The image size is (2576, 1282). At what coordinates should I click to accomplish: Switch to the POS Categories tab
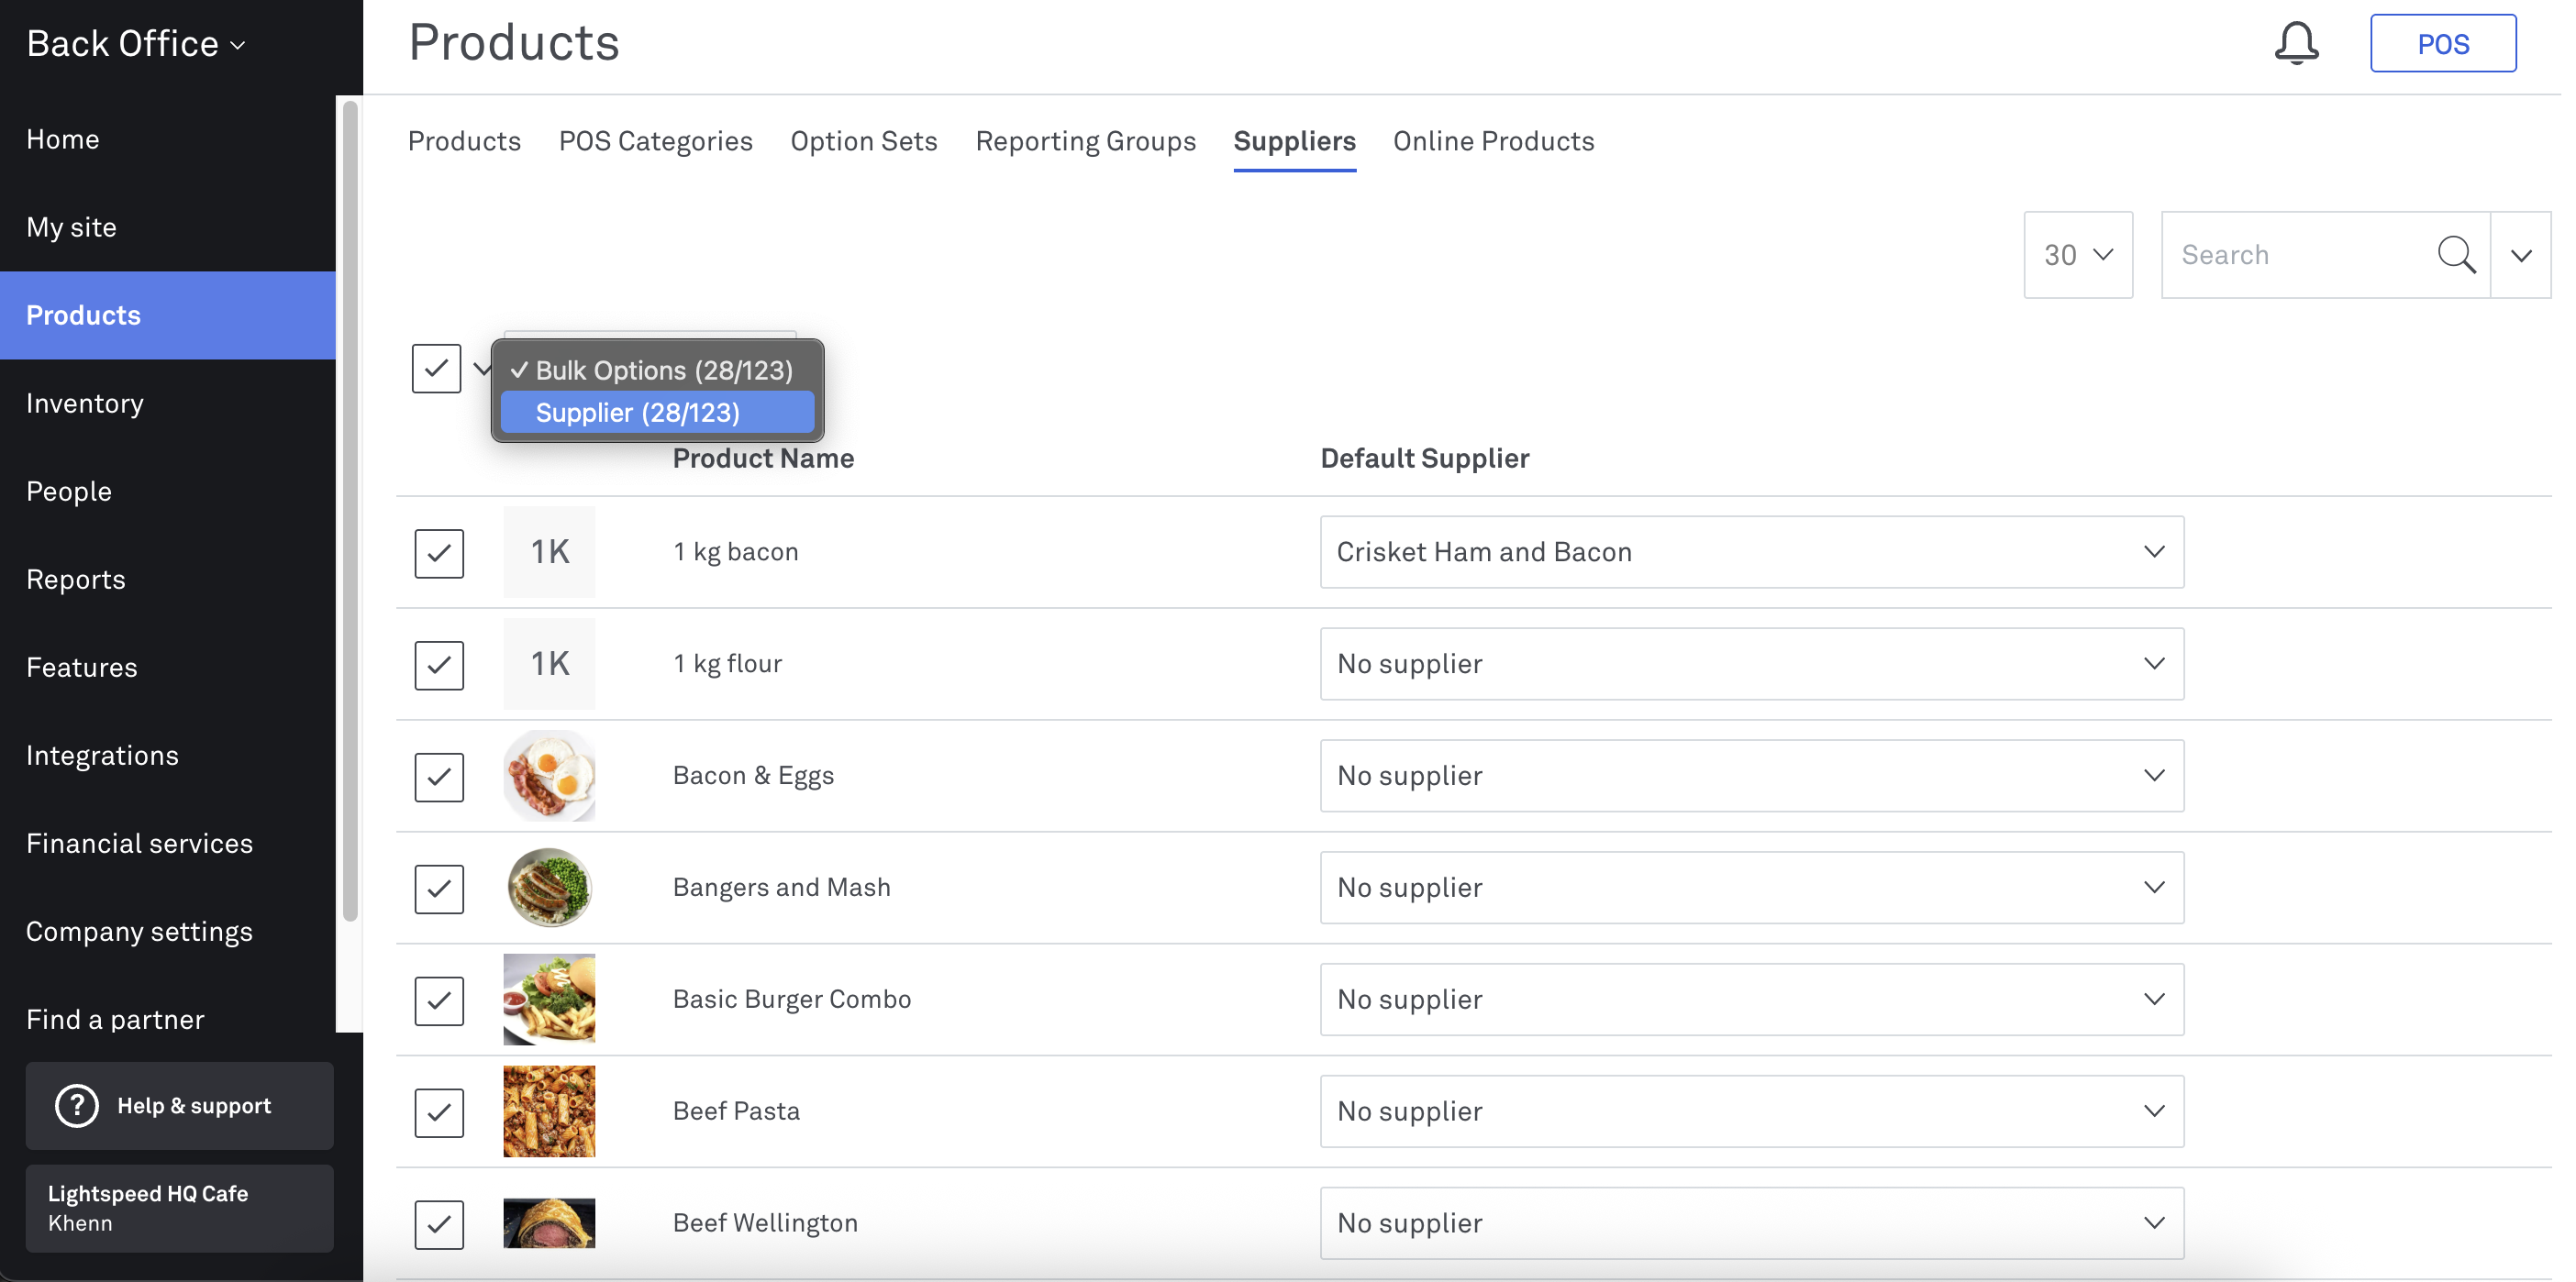[x=655, y=141]
